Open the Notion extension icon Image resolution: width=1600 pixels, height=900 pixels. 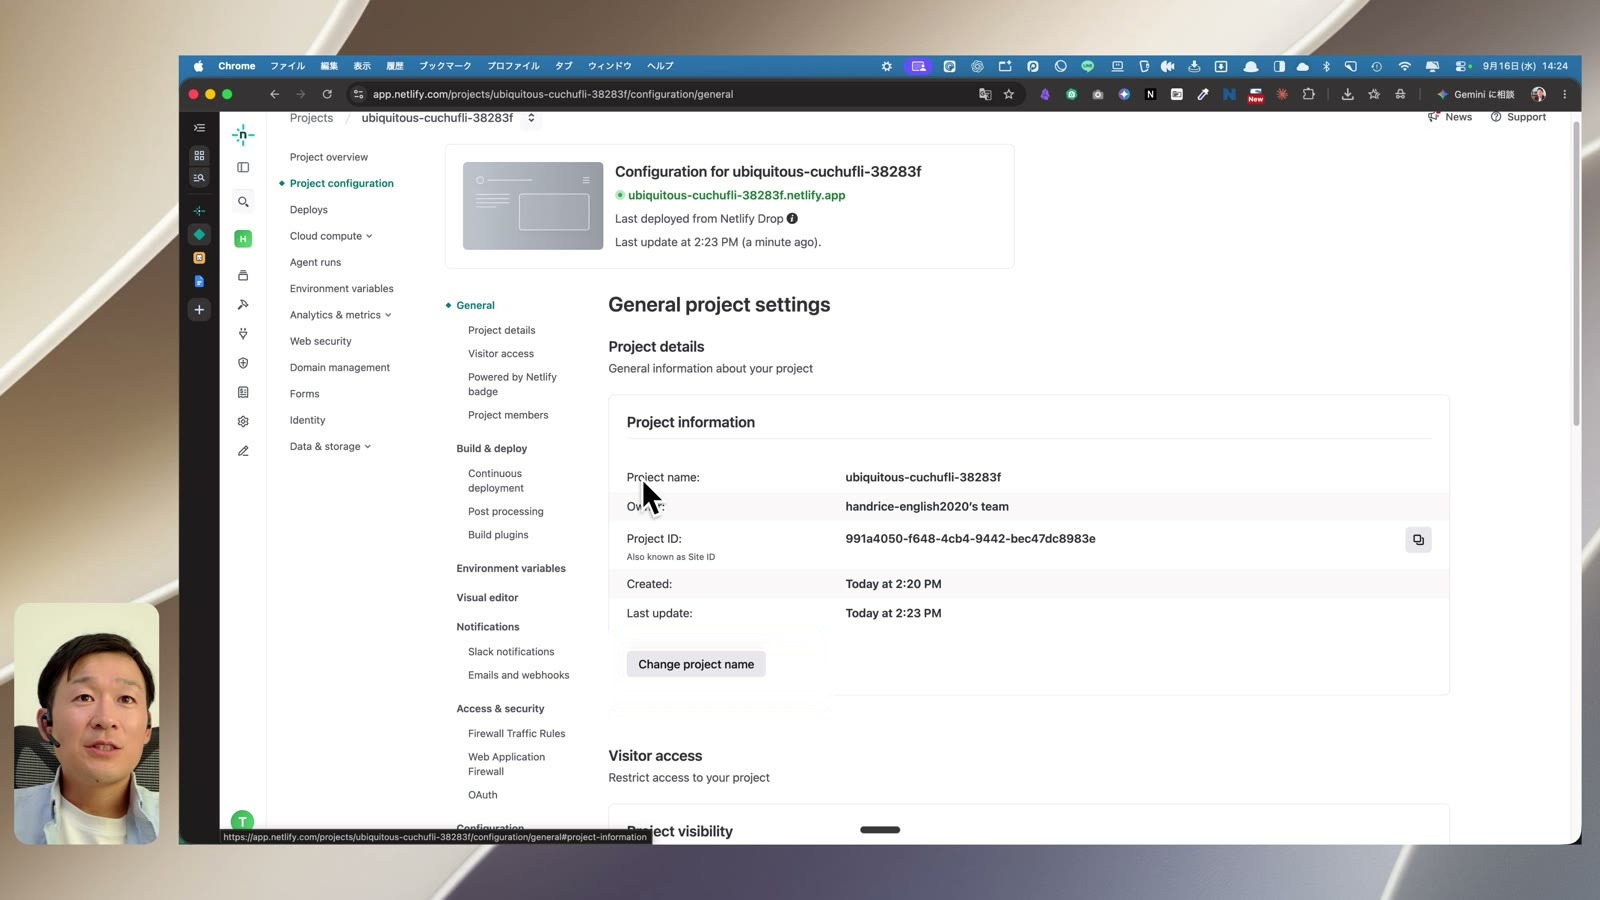pos(1150,94)
